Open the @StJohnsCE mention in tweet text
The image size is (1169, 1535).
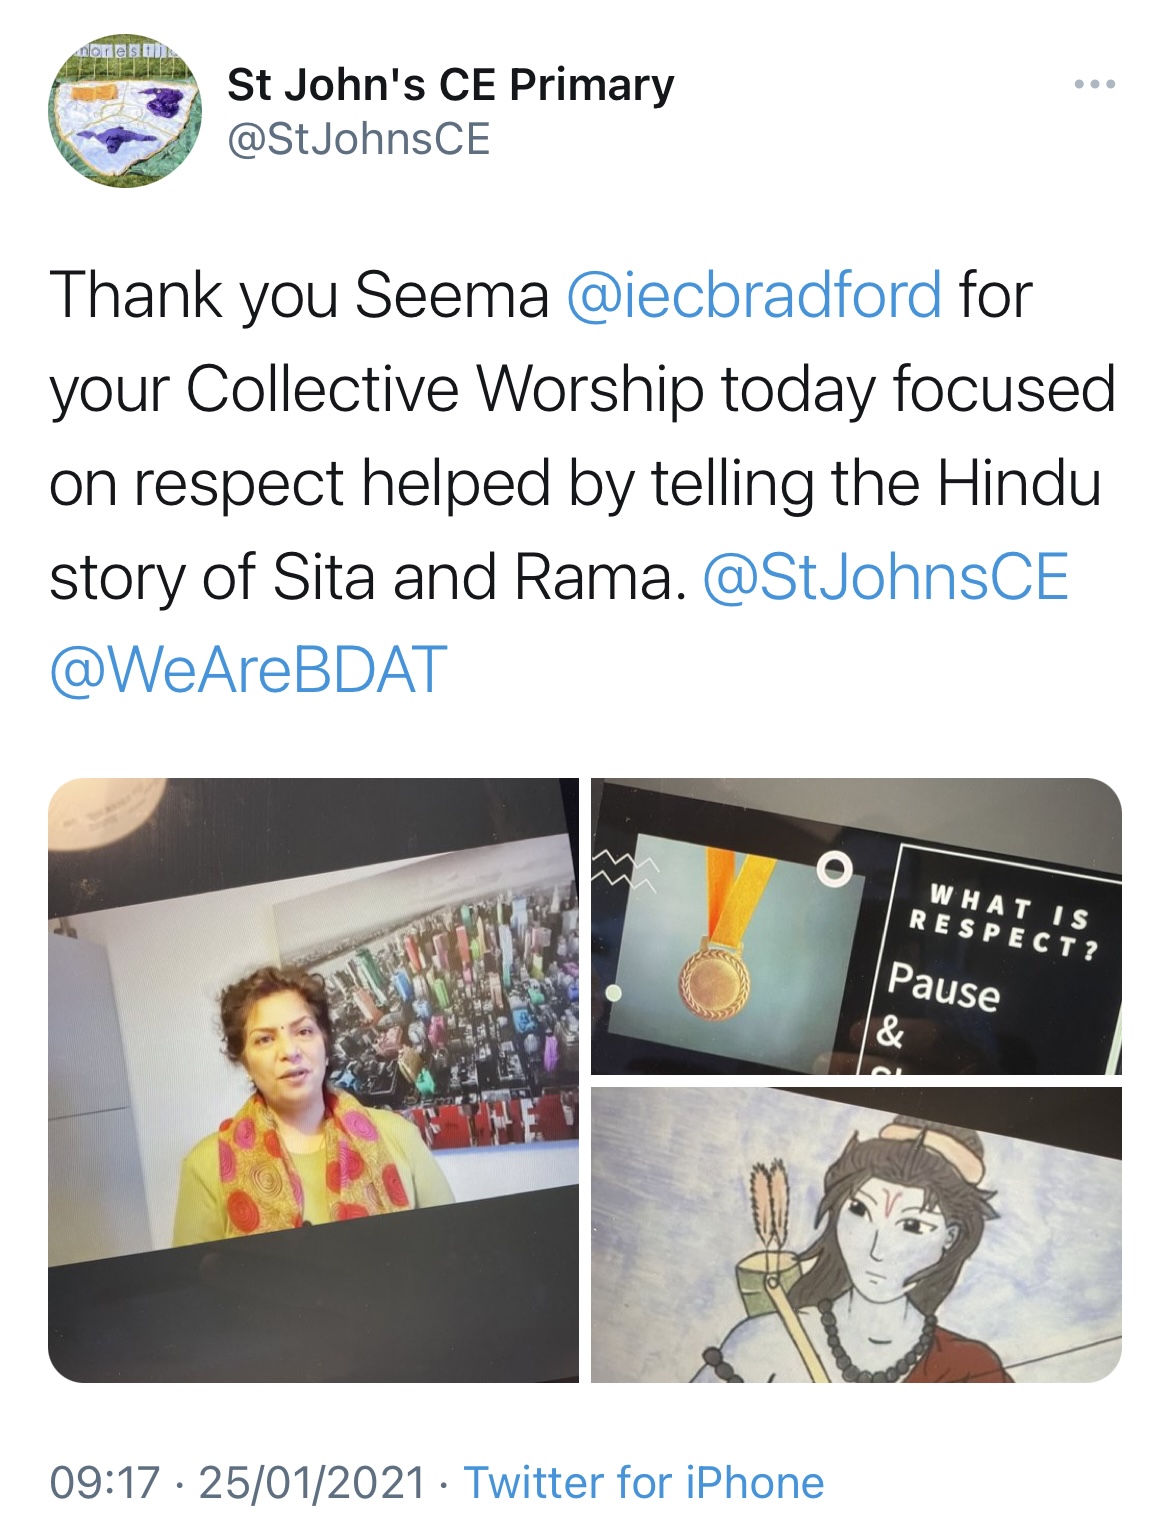(886, 578)
